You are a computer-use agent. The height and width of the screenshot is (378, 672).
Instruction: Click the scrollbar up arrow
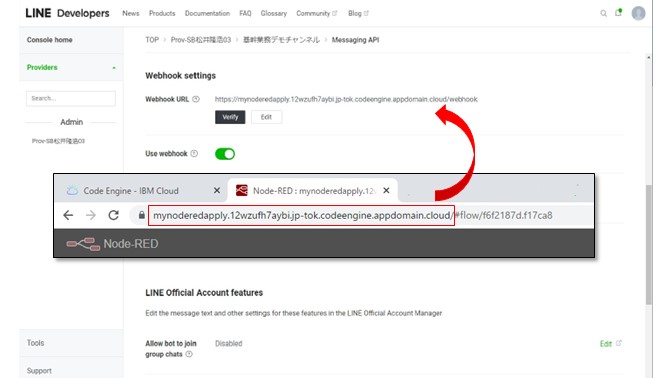click(x=649, y=57)
